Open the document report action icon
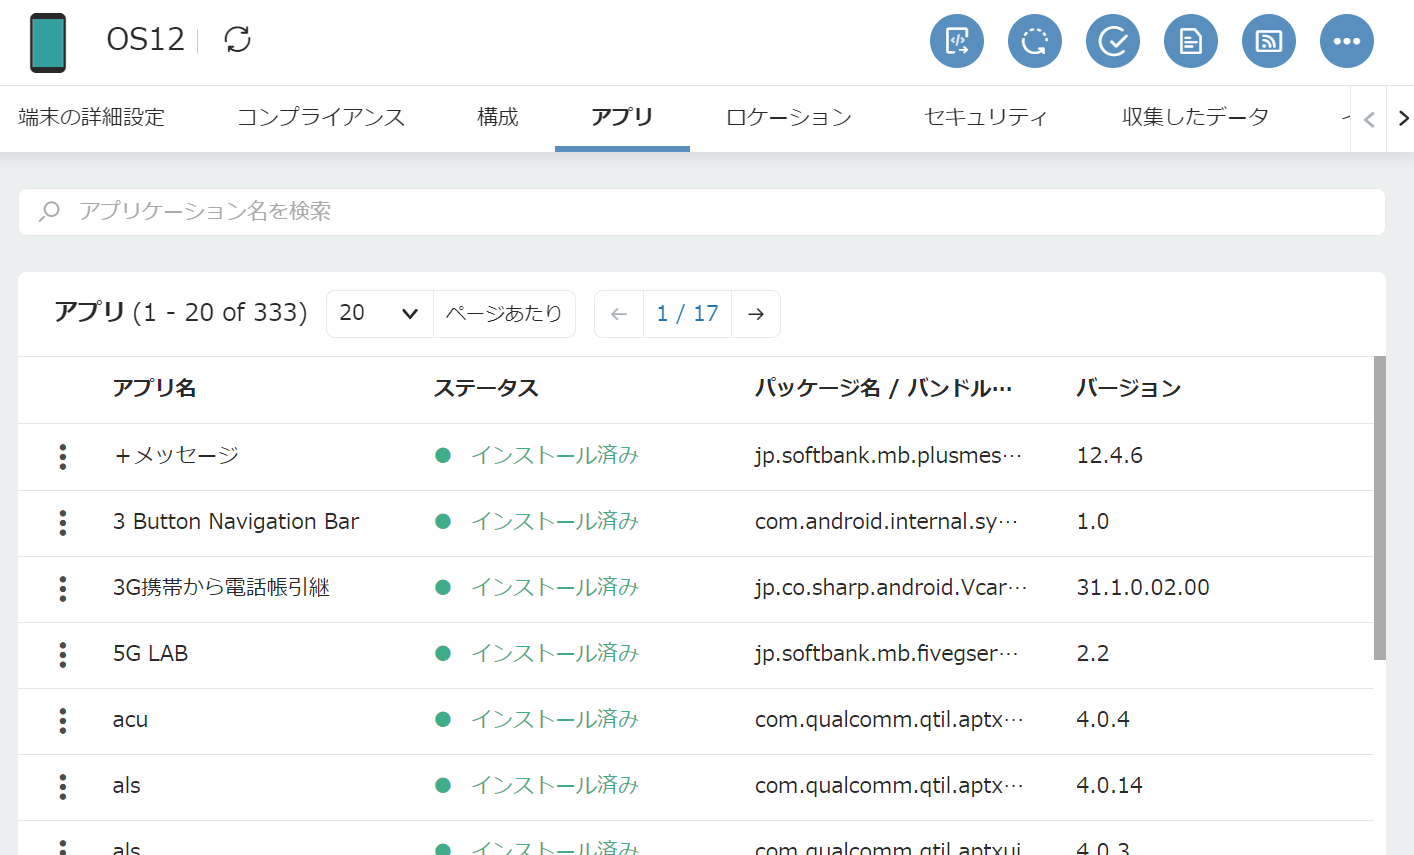This screenshot has width=1414, height=855. click(1191, 41)
